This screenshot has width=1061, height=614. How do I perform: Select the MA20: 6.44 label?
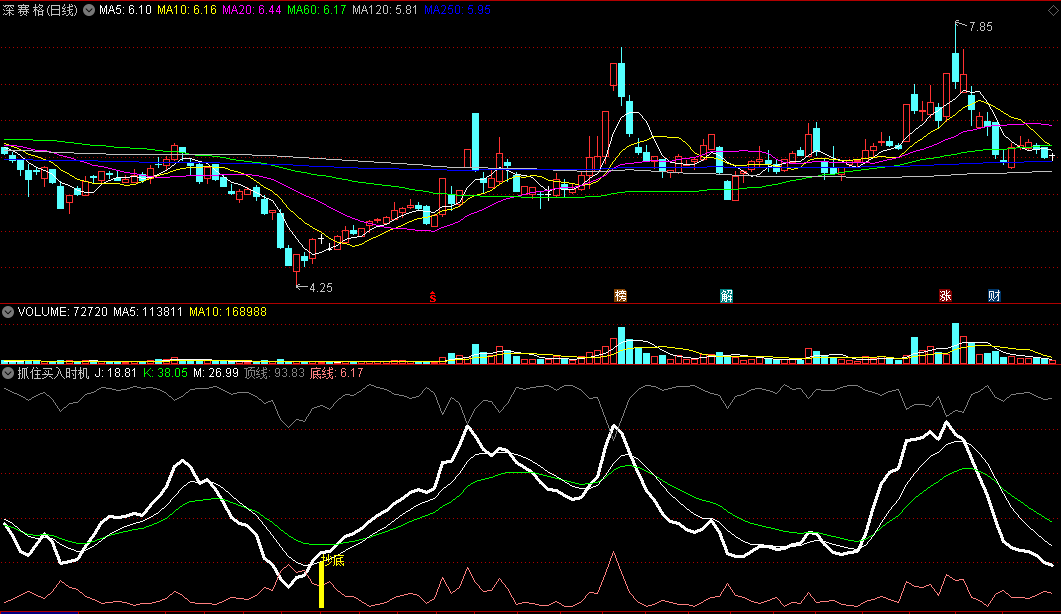pos(252,10)
